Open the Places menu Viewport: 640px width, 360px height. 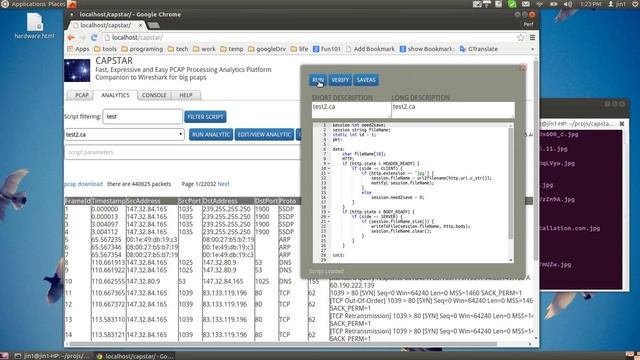tap(56, 4)
